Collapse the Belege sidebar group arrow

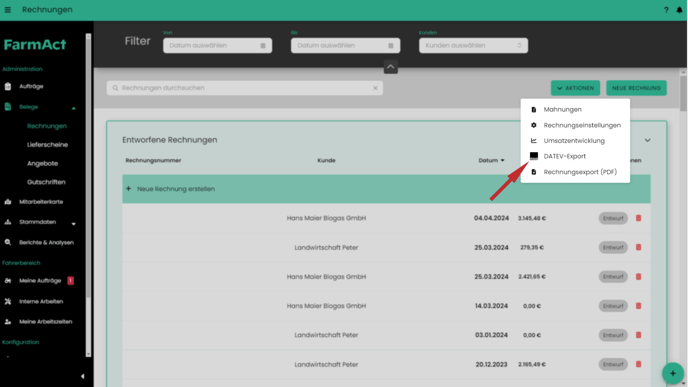coord(73,108)
